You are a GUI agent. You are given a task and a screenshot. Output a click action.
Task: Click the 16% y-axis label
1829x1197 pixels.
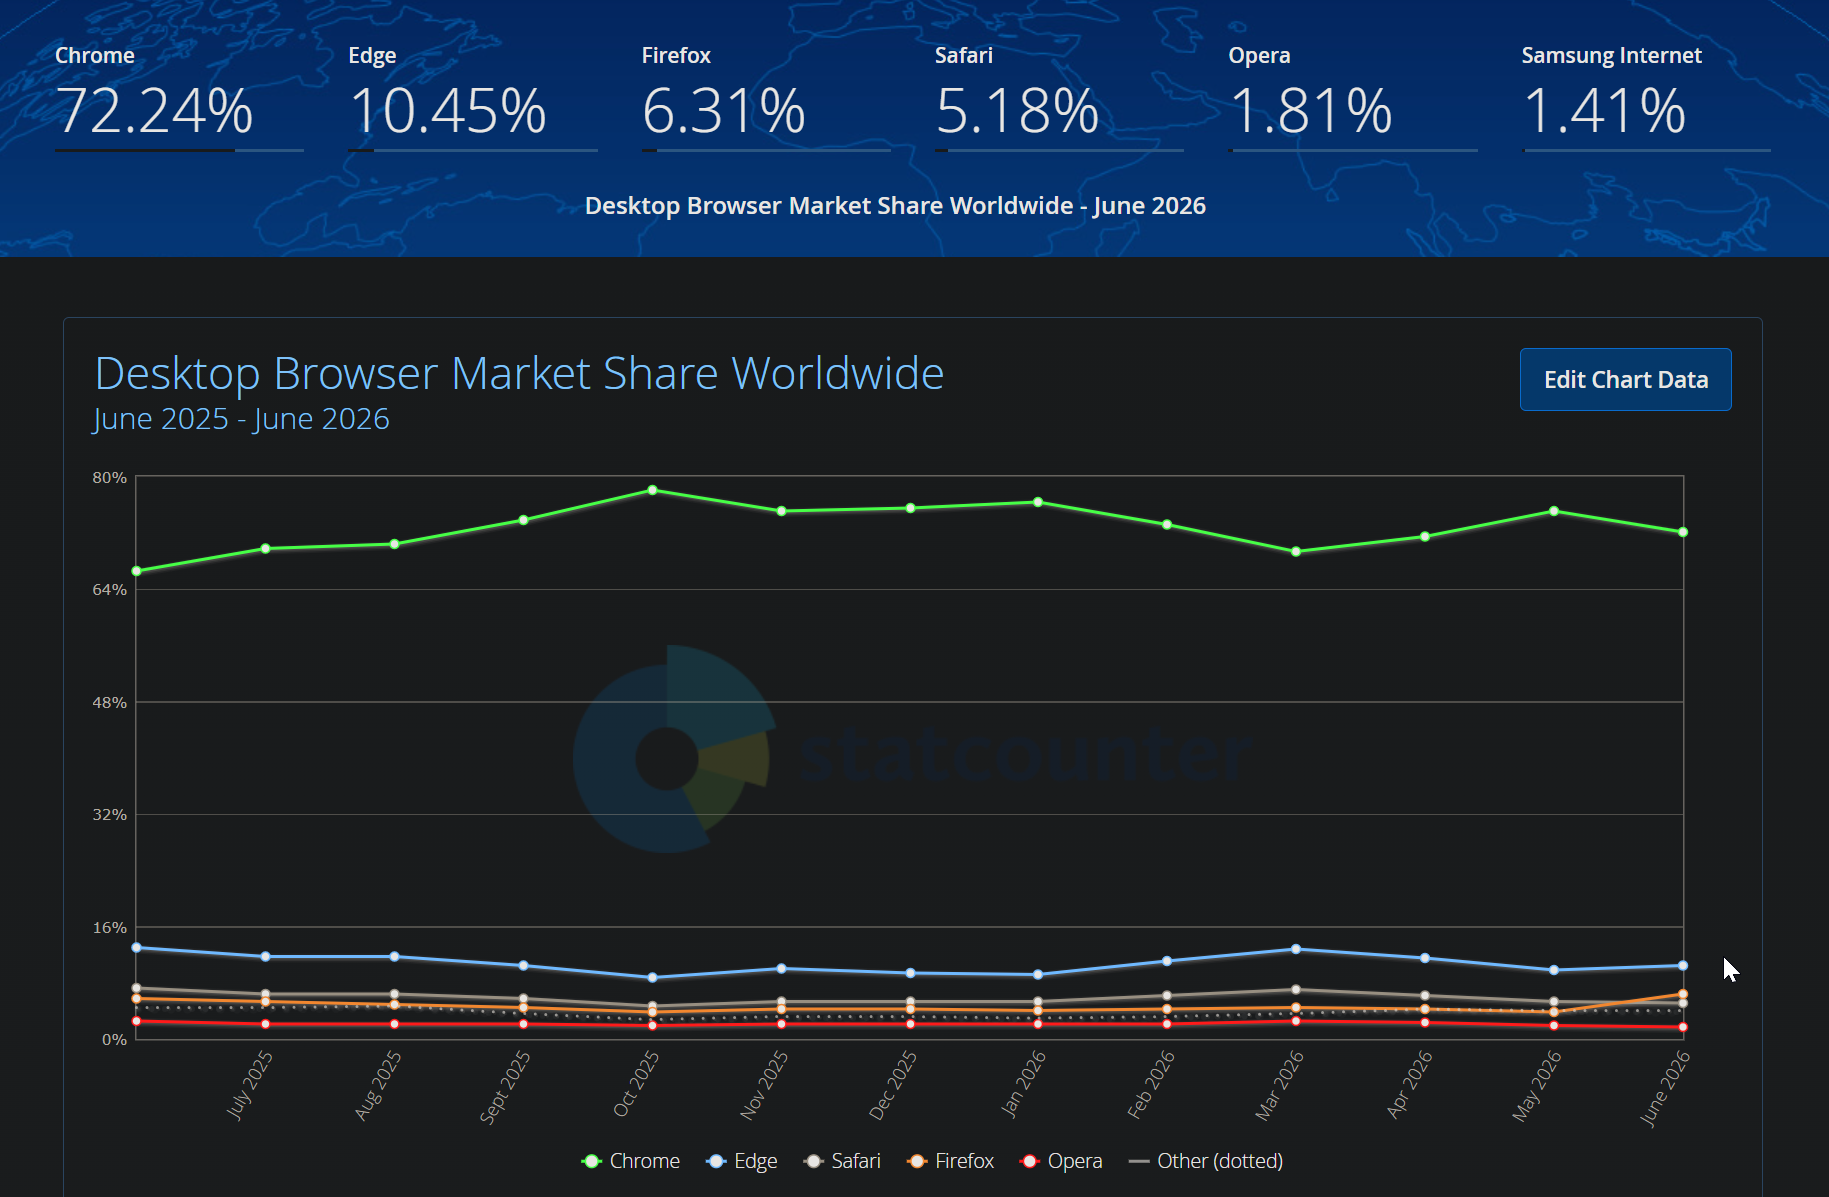pyautogui.click(x=110, y=928)
